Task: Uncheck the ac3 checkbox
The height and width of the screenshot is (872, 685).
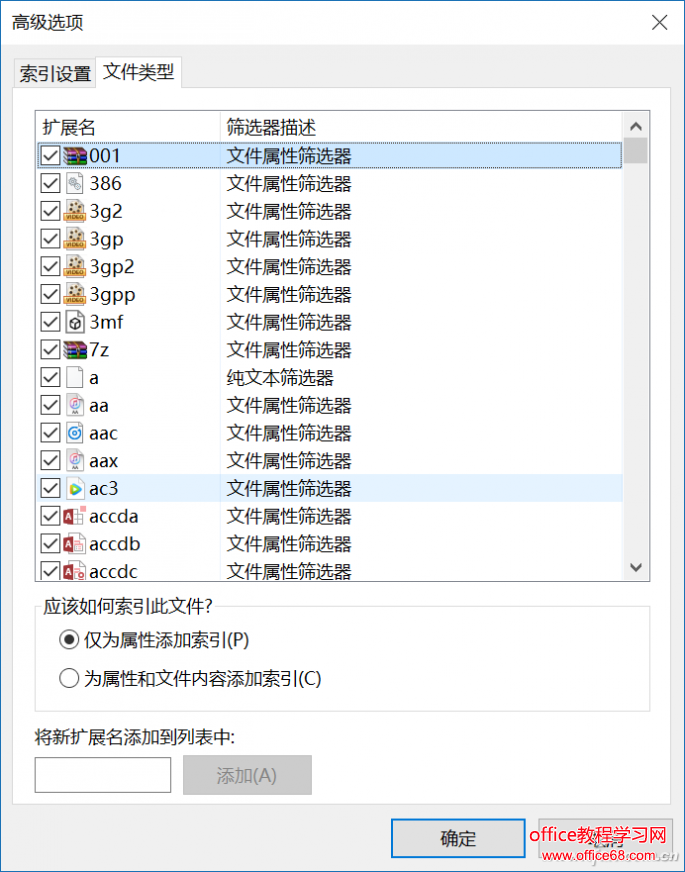Action: [x=51, y=488]
